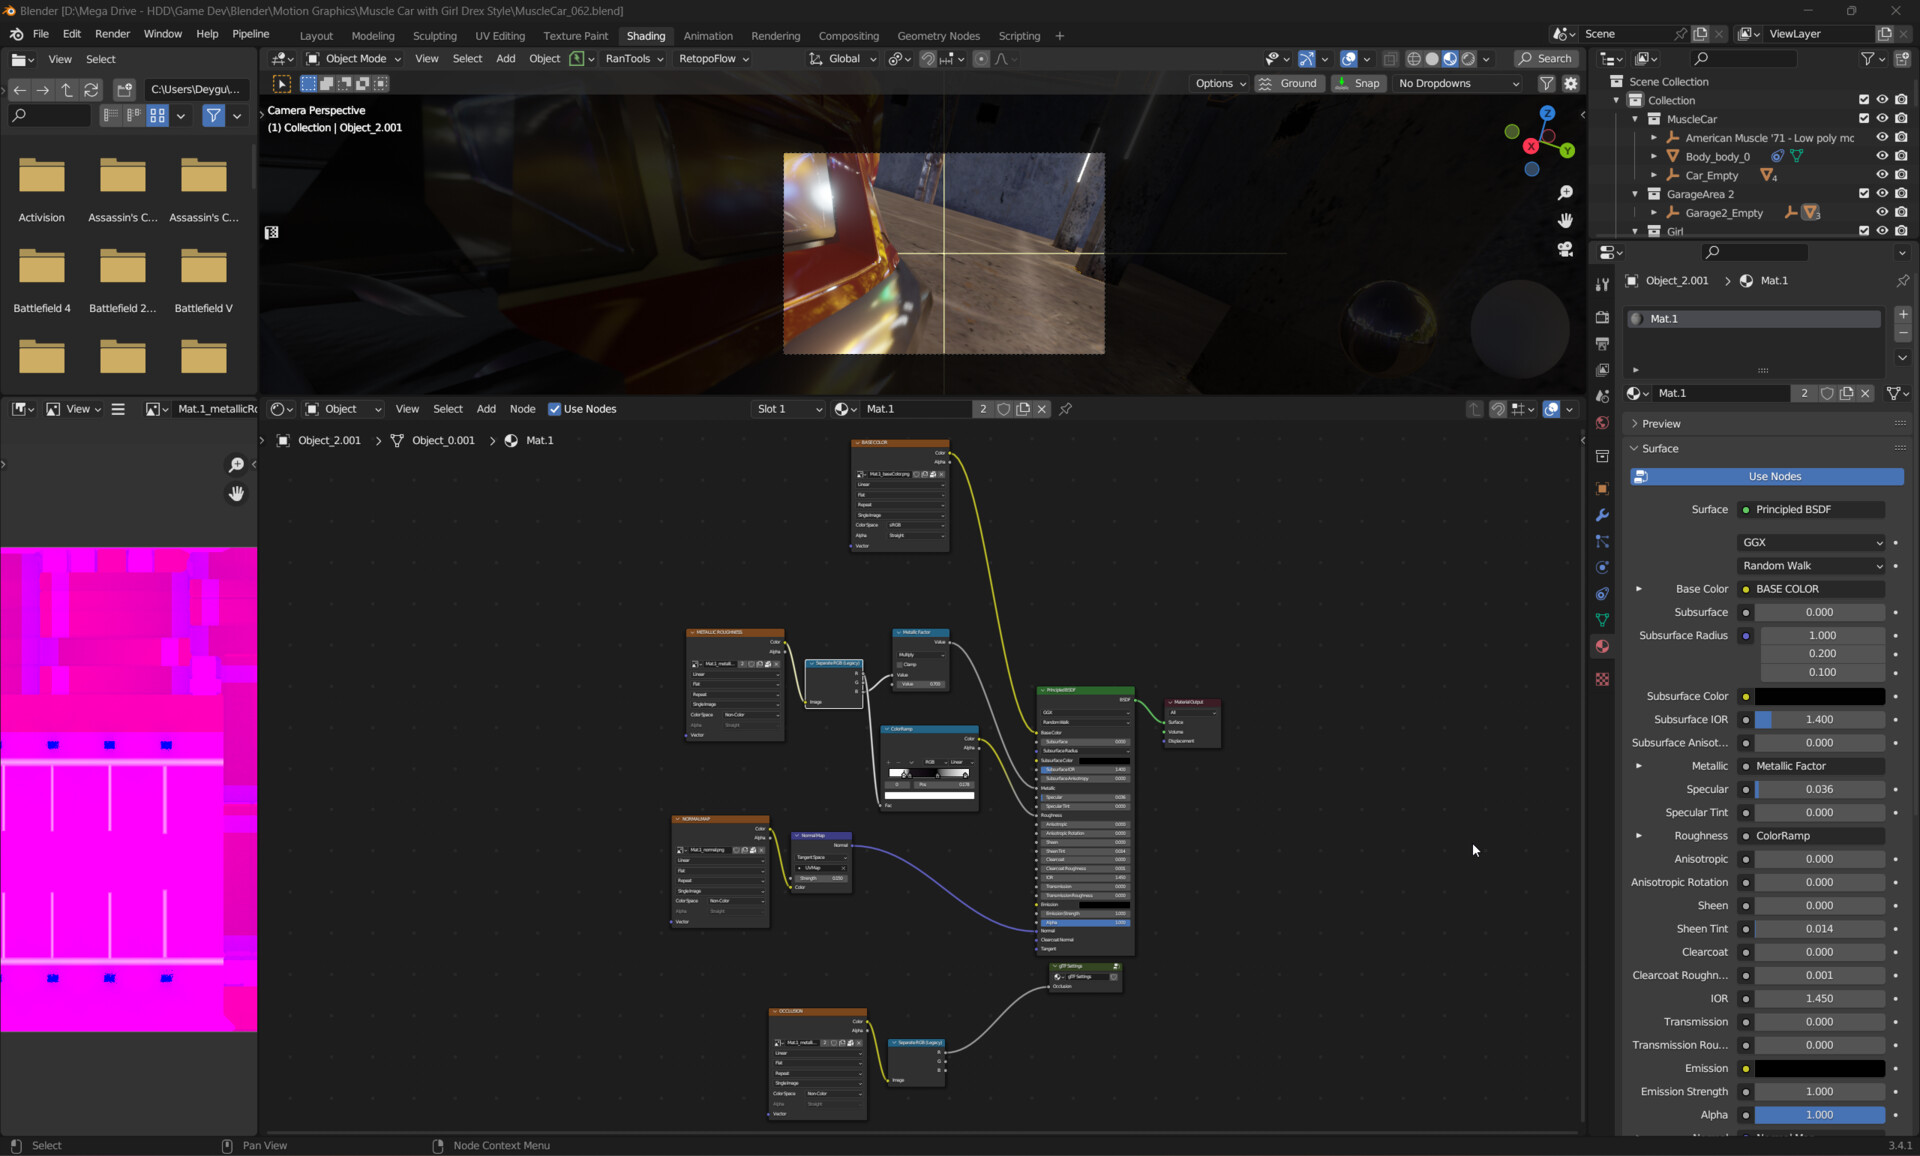Open the Modifier Properties wrench tab
The width and height of the screenshot is (1920, 1156).
click(x=1602, y=515)
